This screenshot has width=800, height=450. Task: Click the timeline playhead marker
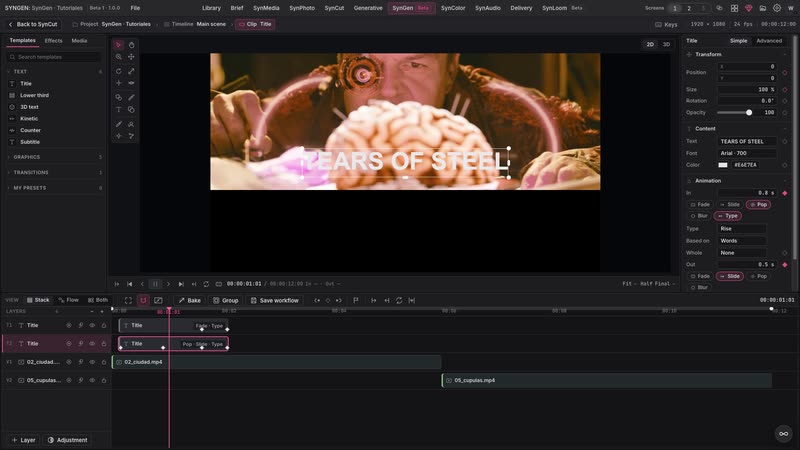coord(168,311)
